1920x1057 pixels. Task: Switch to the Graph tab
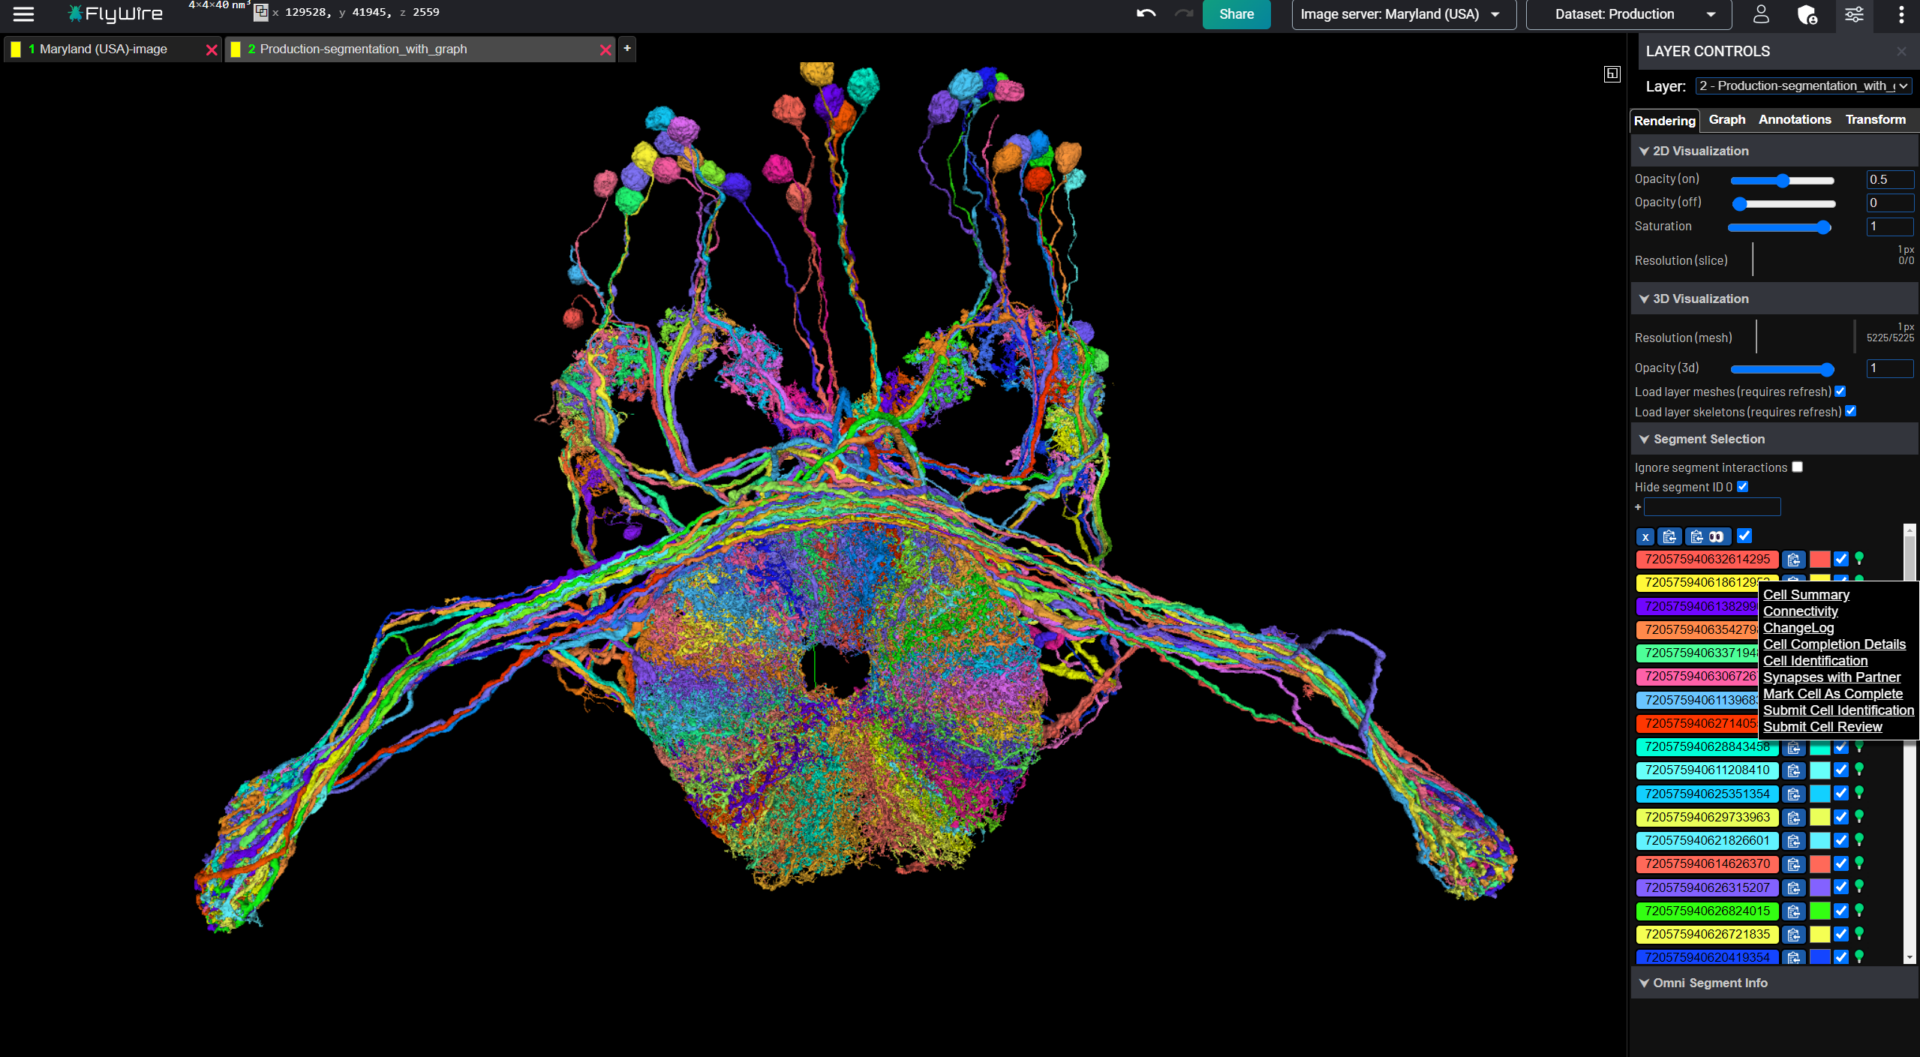(1726, 120)
